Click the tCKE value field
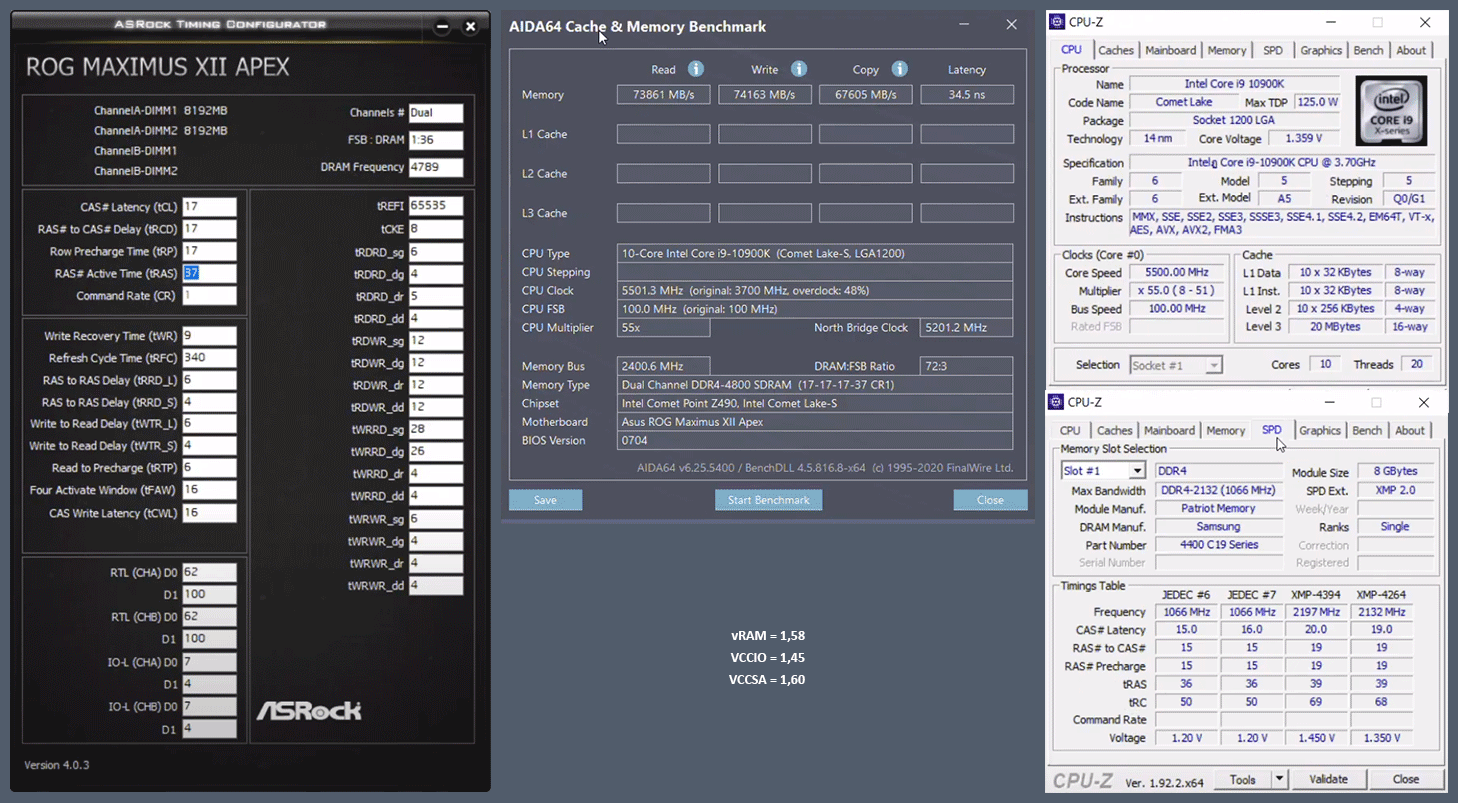The width and height of the screenshot is (1458, 803). (435, 229)
